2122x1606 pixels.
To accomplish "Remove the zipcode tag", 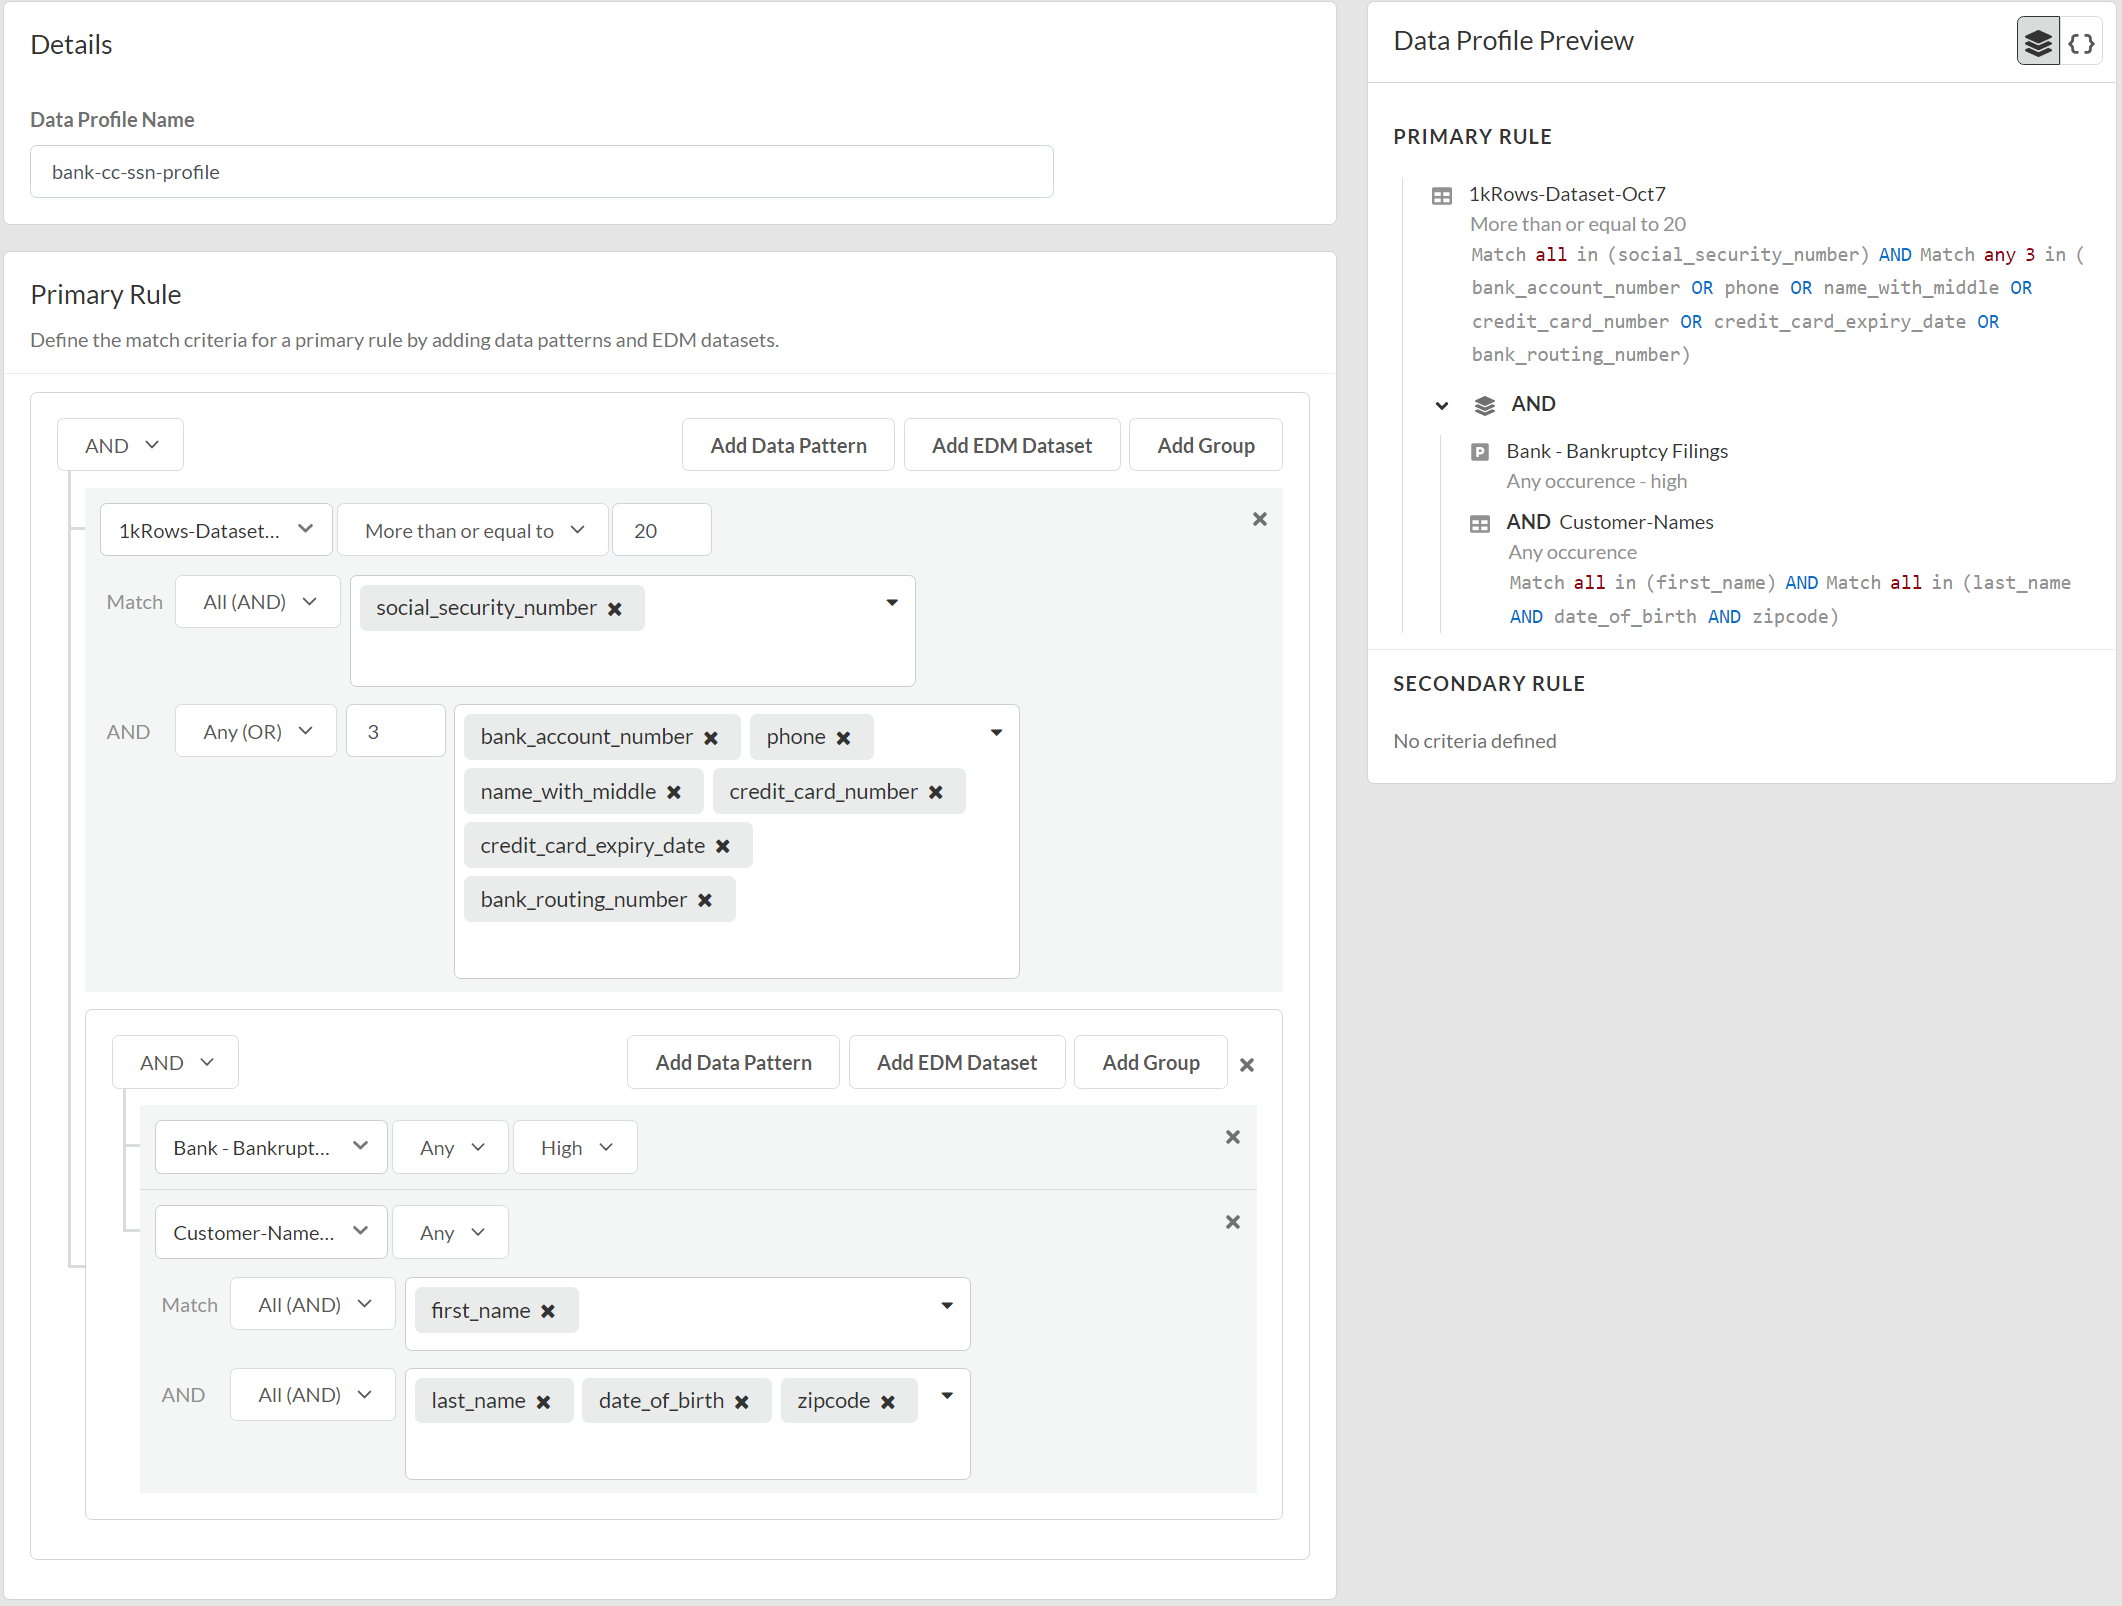I will (x=887, y=1402).
